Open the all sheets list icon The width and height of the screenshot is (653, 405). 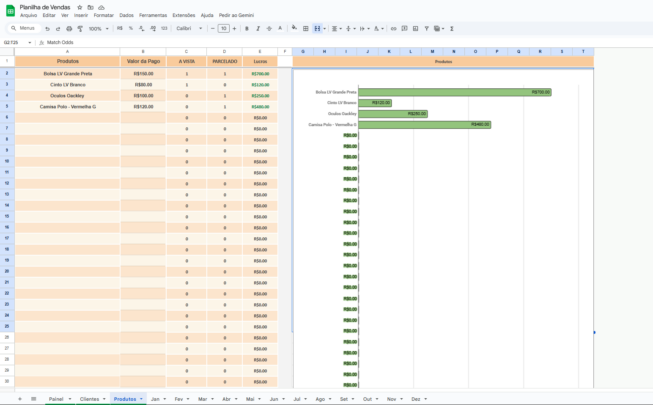34,398
